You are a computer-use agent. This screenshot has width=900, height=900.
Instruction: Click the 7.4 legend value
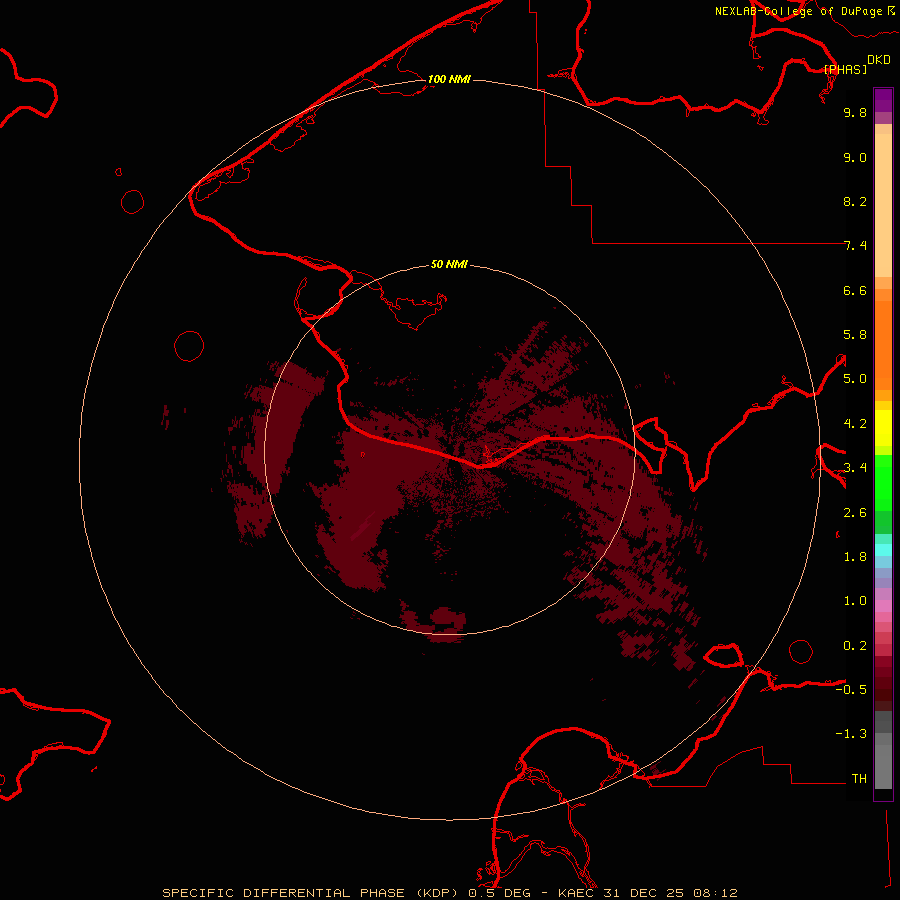pyautogui.click(x=855, y=246)
